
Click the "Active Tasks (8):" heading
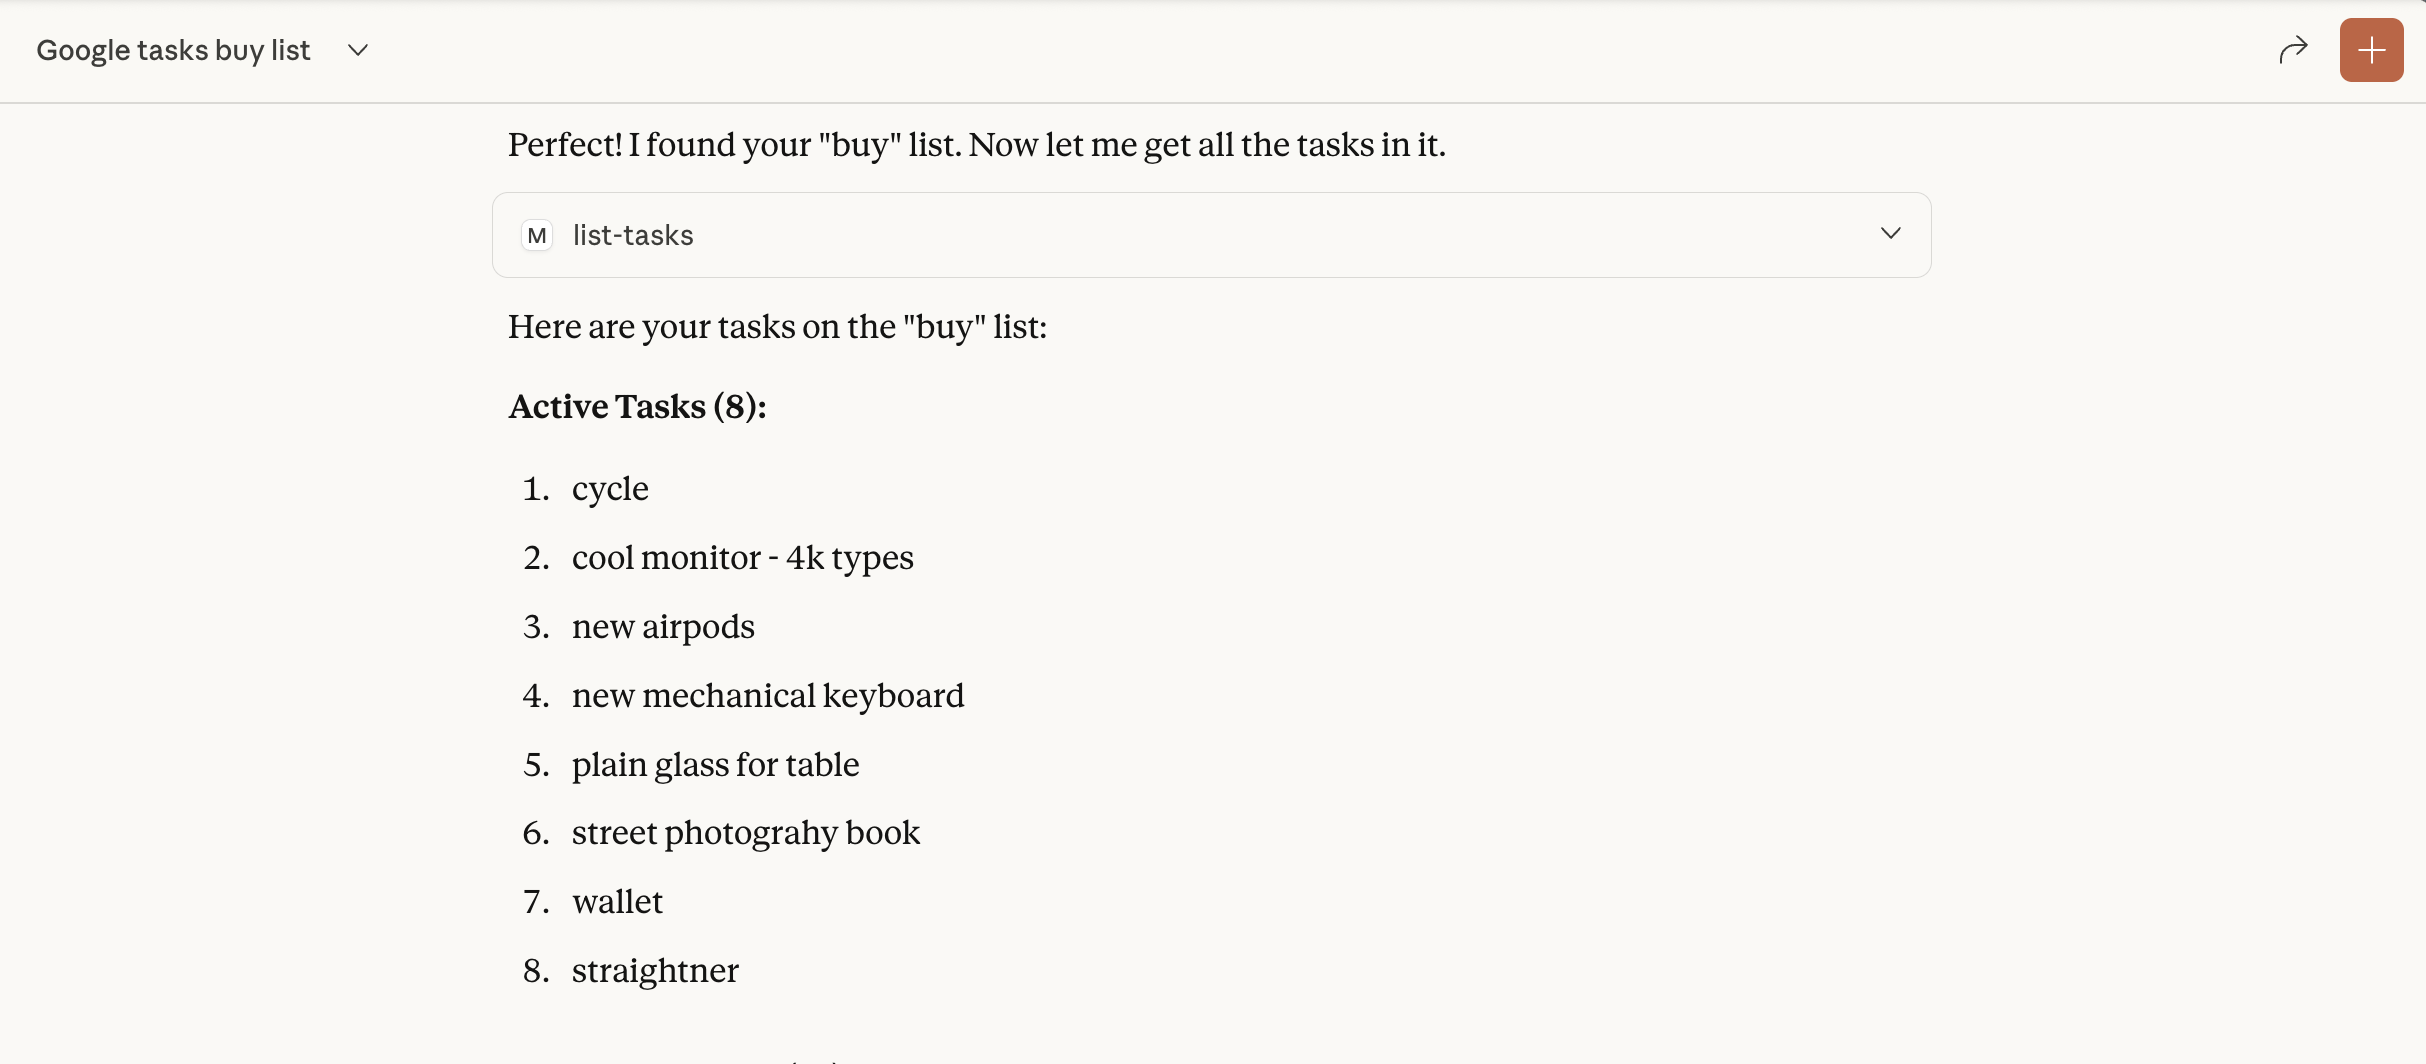(637, 407)
